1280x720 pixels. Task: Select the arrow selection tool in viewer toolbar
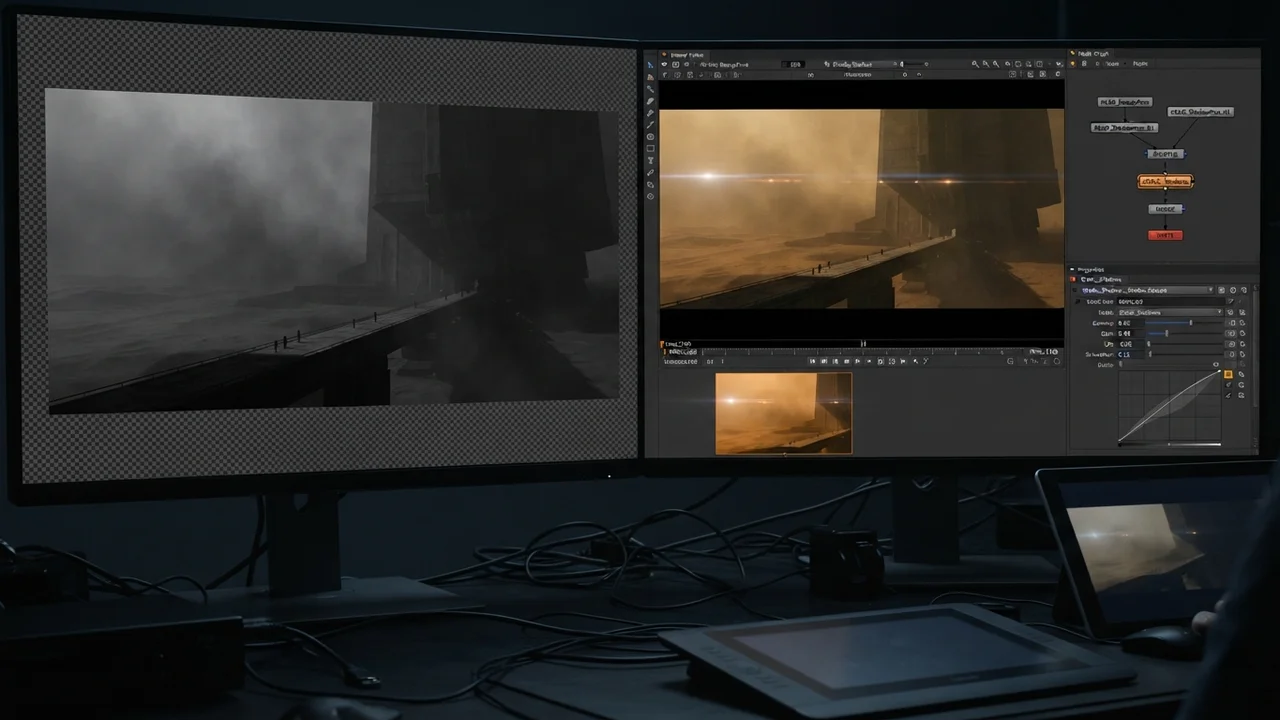click(650, 65)
